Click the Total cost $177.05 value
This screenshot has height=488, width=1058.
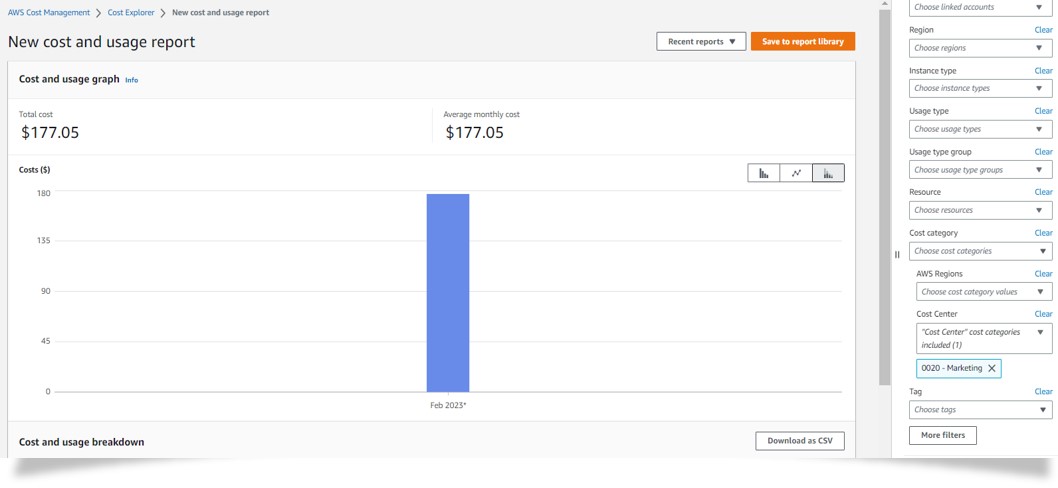(x=50, y=132)
